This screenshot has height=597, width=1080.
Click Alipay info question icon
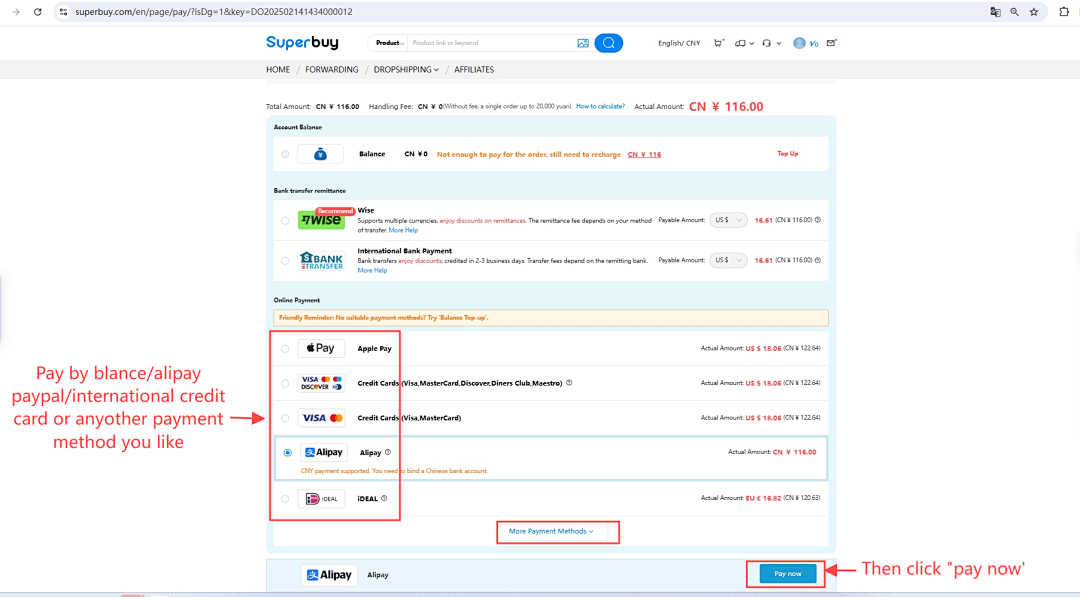388,452
